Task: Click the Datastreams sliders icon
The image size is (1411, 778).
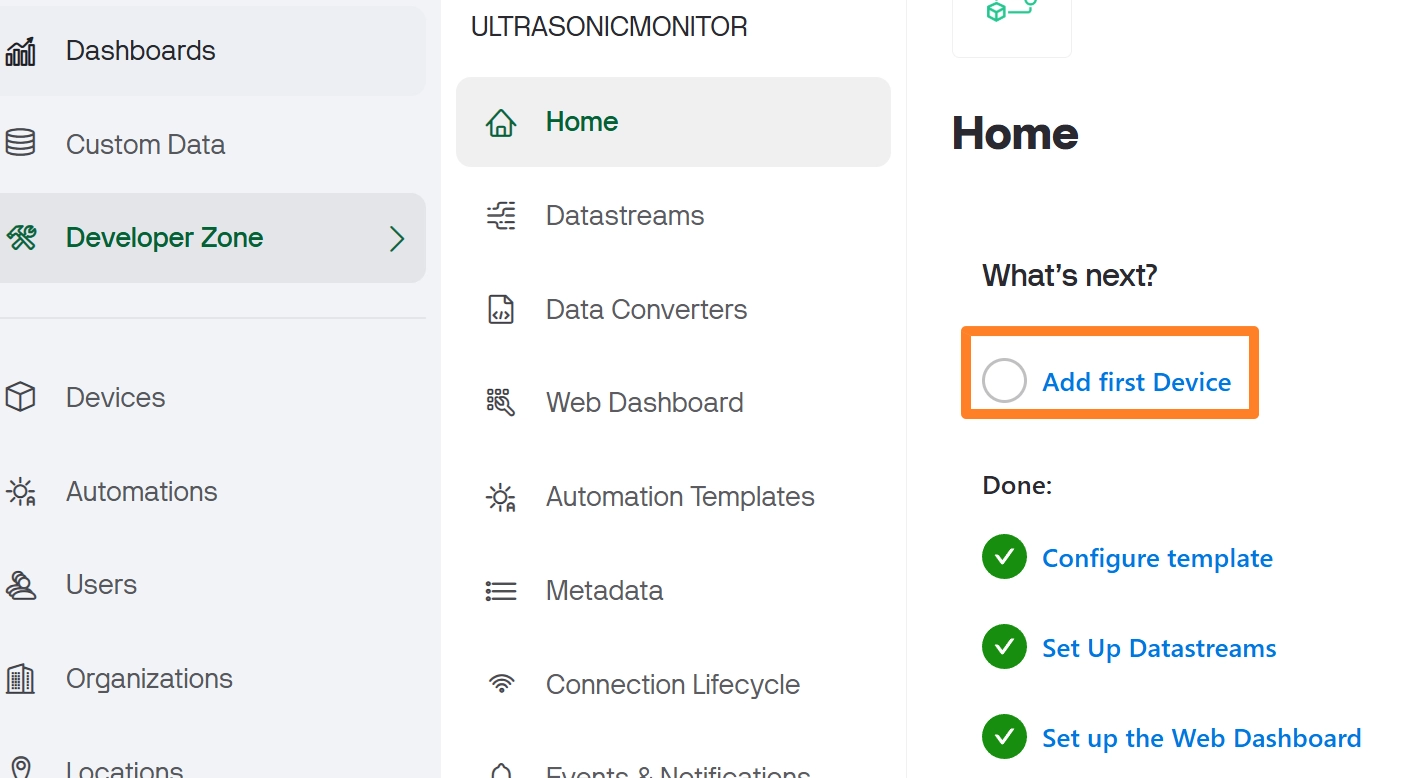Action: [x=501, y=216]
